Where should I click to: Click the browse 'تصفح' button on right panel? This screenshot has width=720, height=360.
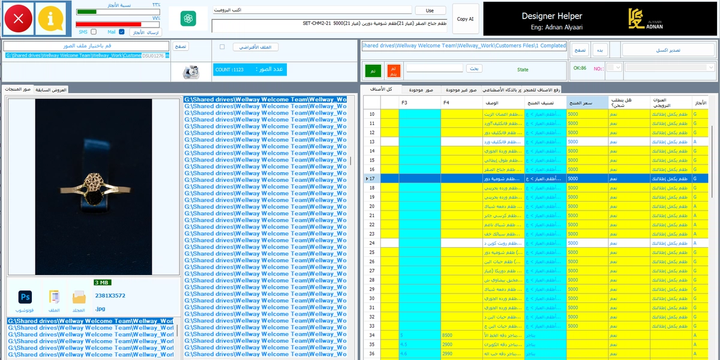(580, 50)
